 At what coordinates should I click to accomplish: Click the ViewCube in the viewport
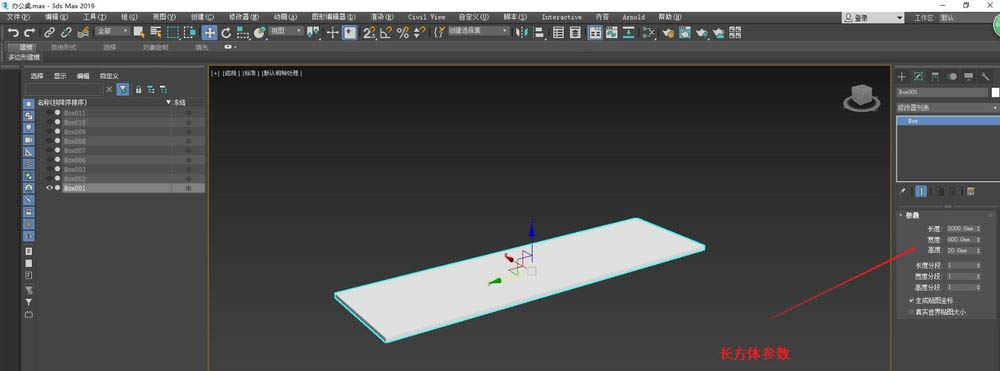[x=862, y=96]
